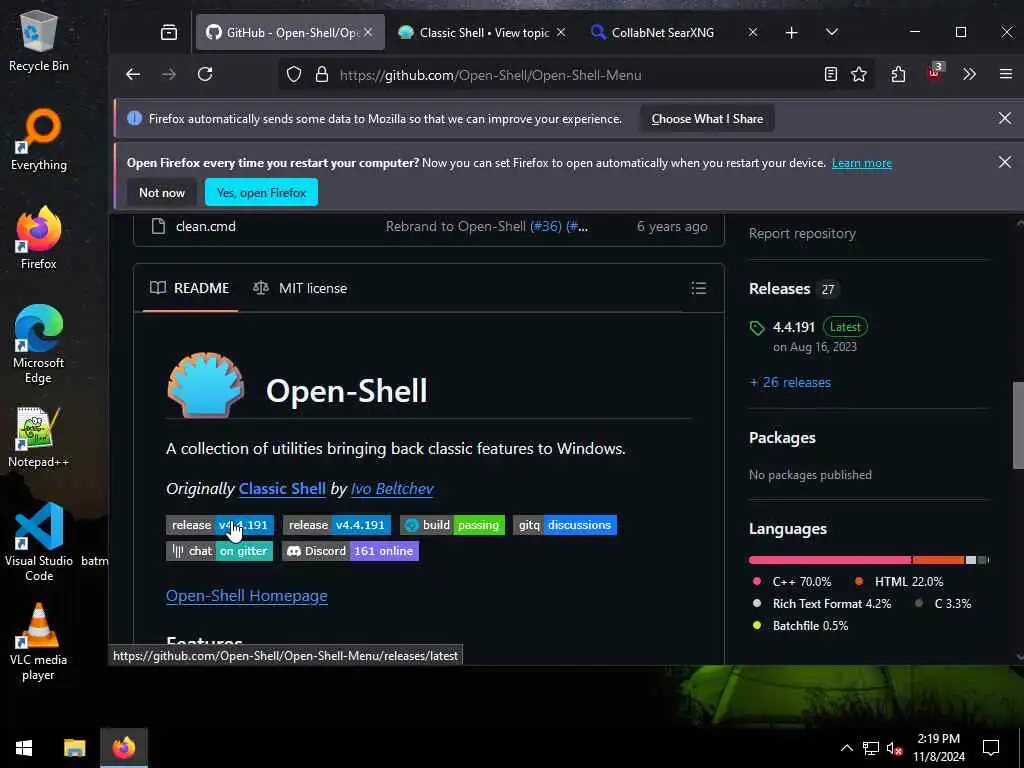The height and width of the screenshot is (768, 1024).
Task: Open the VLC media player desktop shortcut
Action: [x=39, y=642]
